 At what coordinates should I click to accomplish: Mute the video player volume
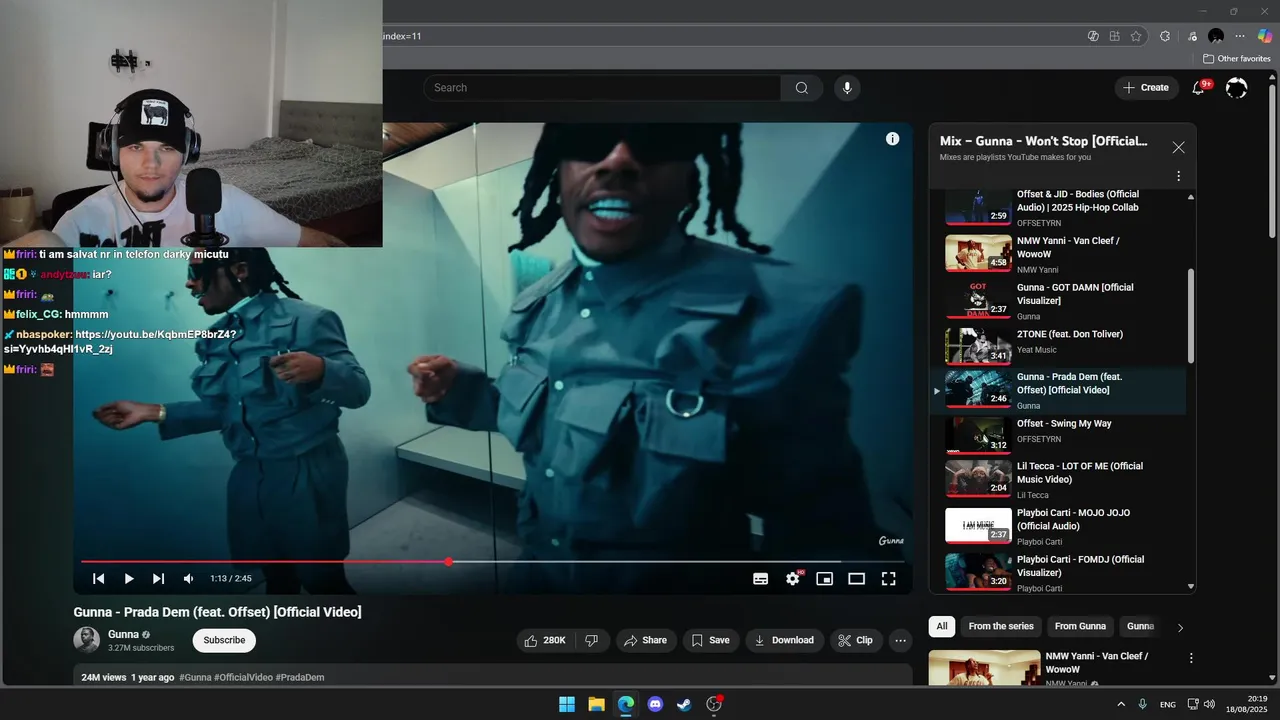click(188, 578)
